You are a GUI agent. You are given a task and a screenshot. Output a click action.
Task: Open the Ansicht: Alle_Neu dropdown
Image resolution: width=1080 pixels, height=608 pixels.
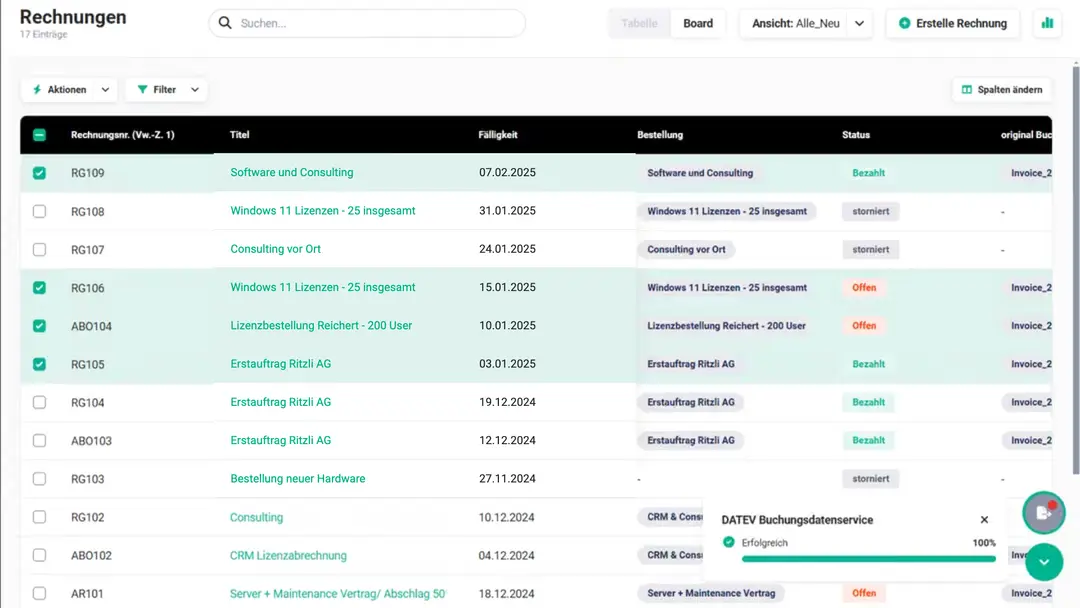click(x=806, y=23)
